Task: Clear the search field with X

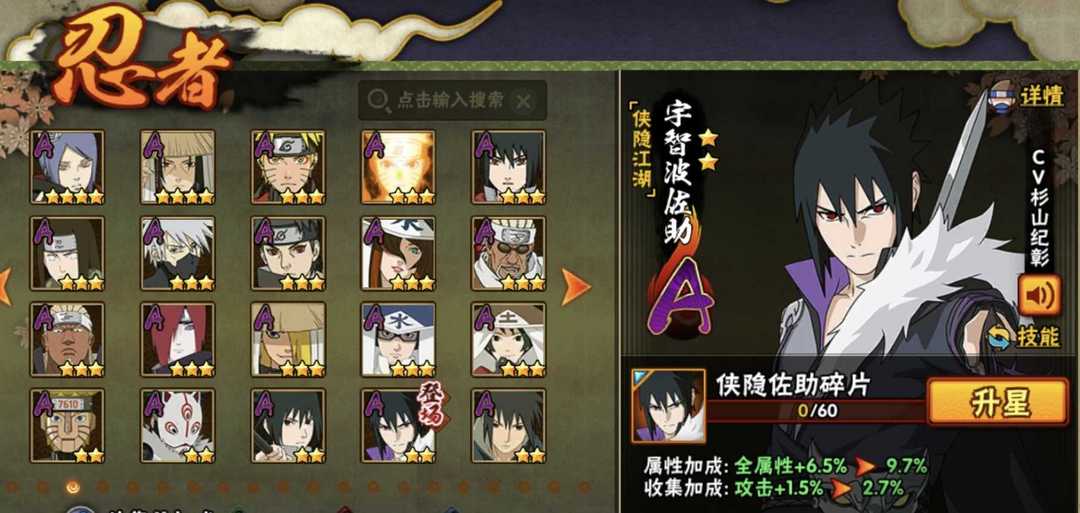Action: (523, 101)
